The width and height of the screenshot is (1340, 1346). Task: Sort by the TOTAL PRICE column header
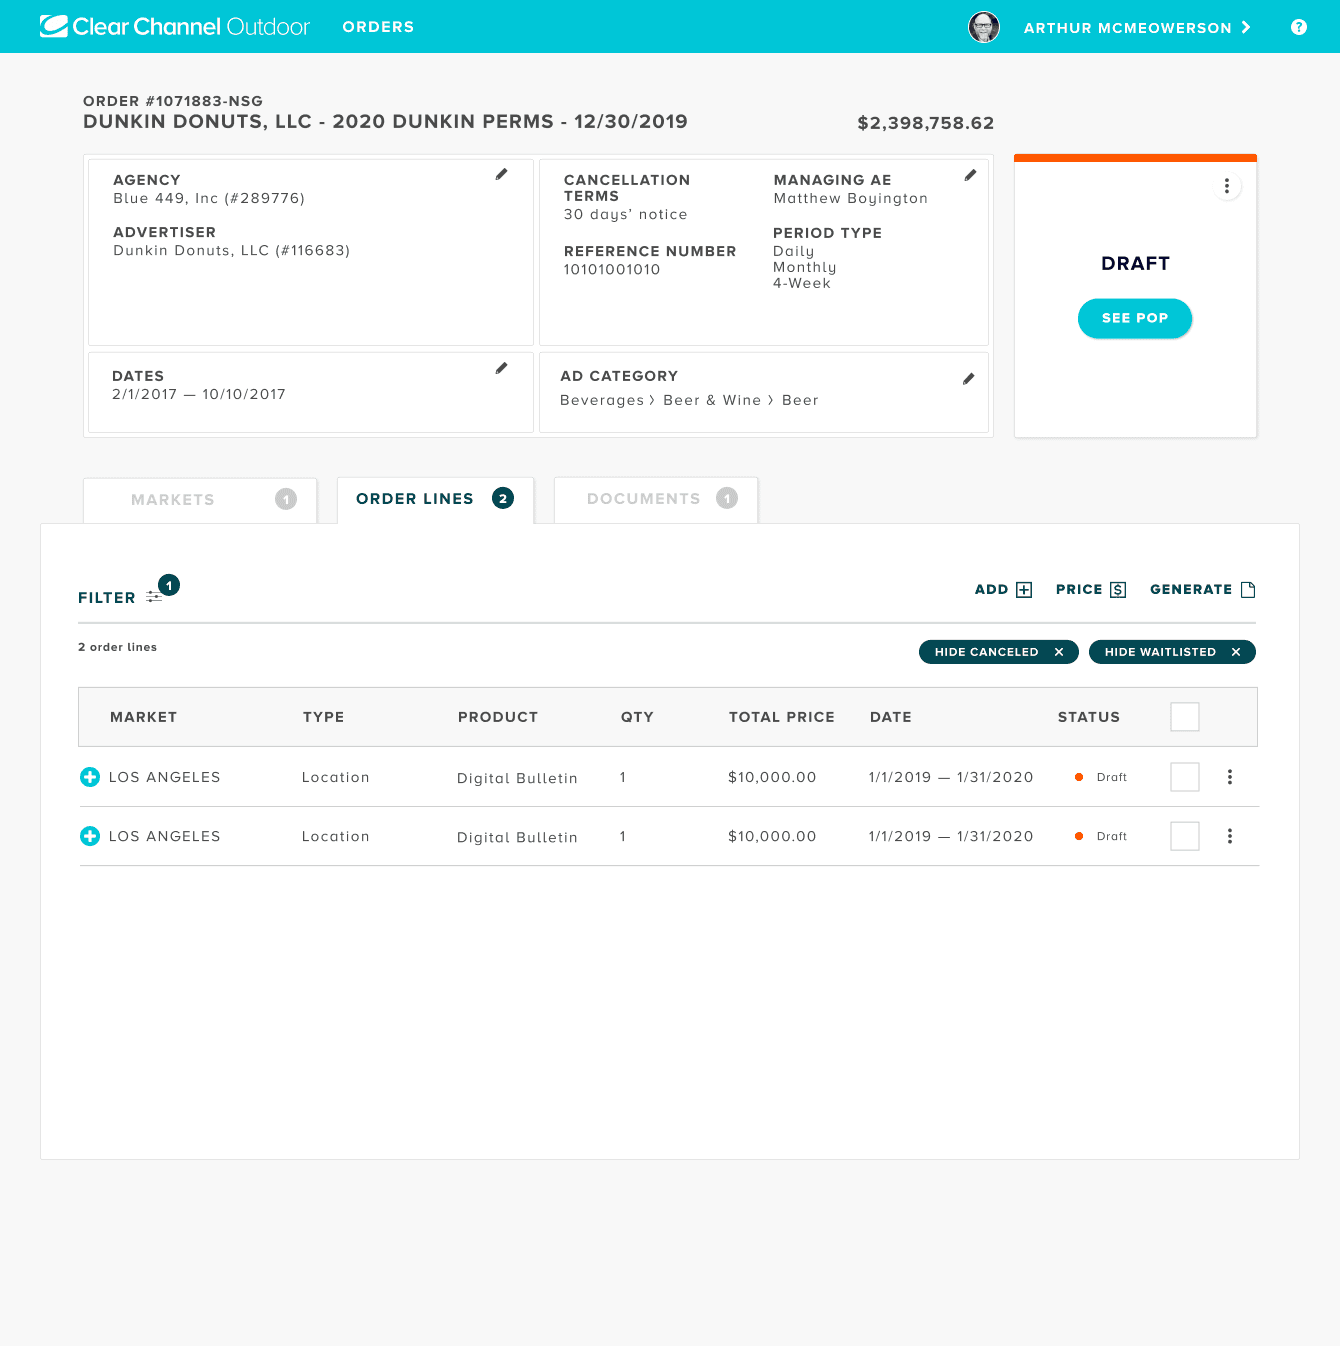[x=782, y=717]
